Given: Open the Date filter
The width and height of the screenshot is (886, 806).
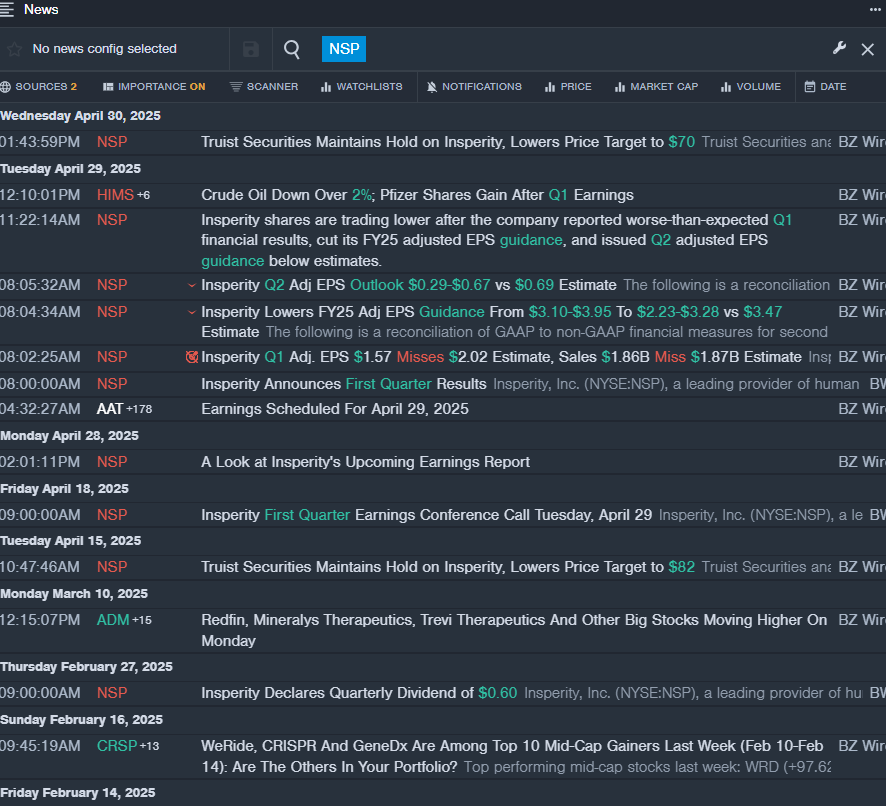Looking at the screenshot, I should point(826,86).
